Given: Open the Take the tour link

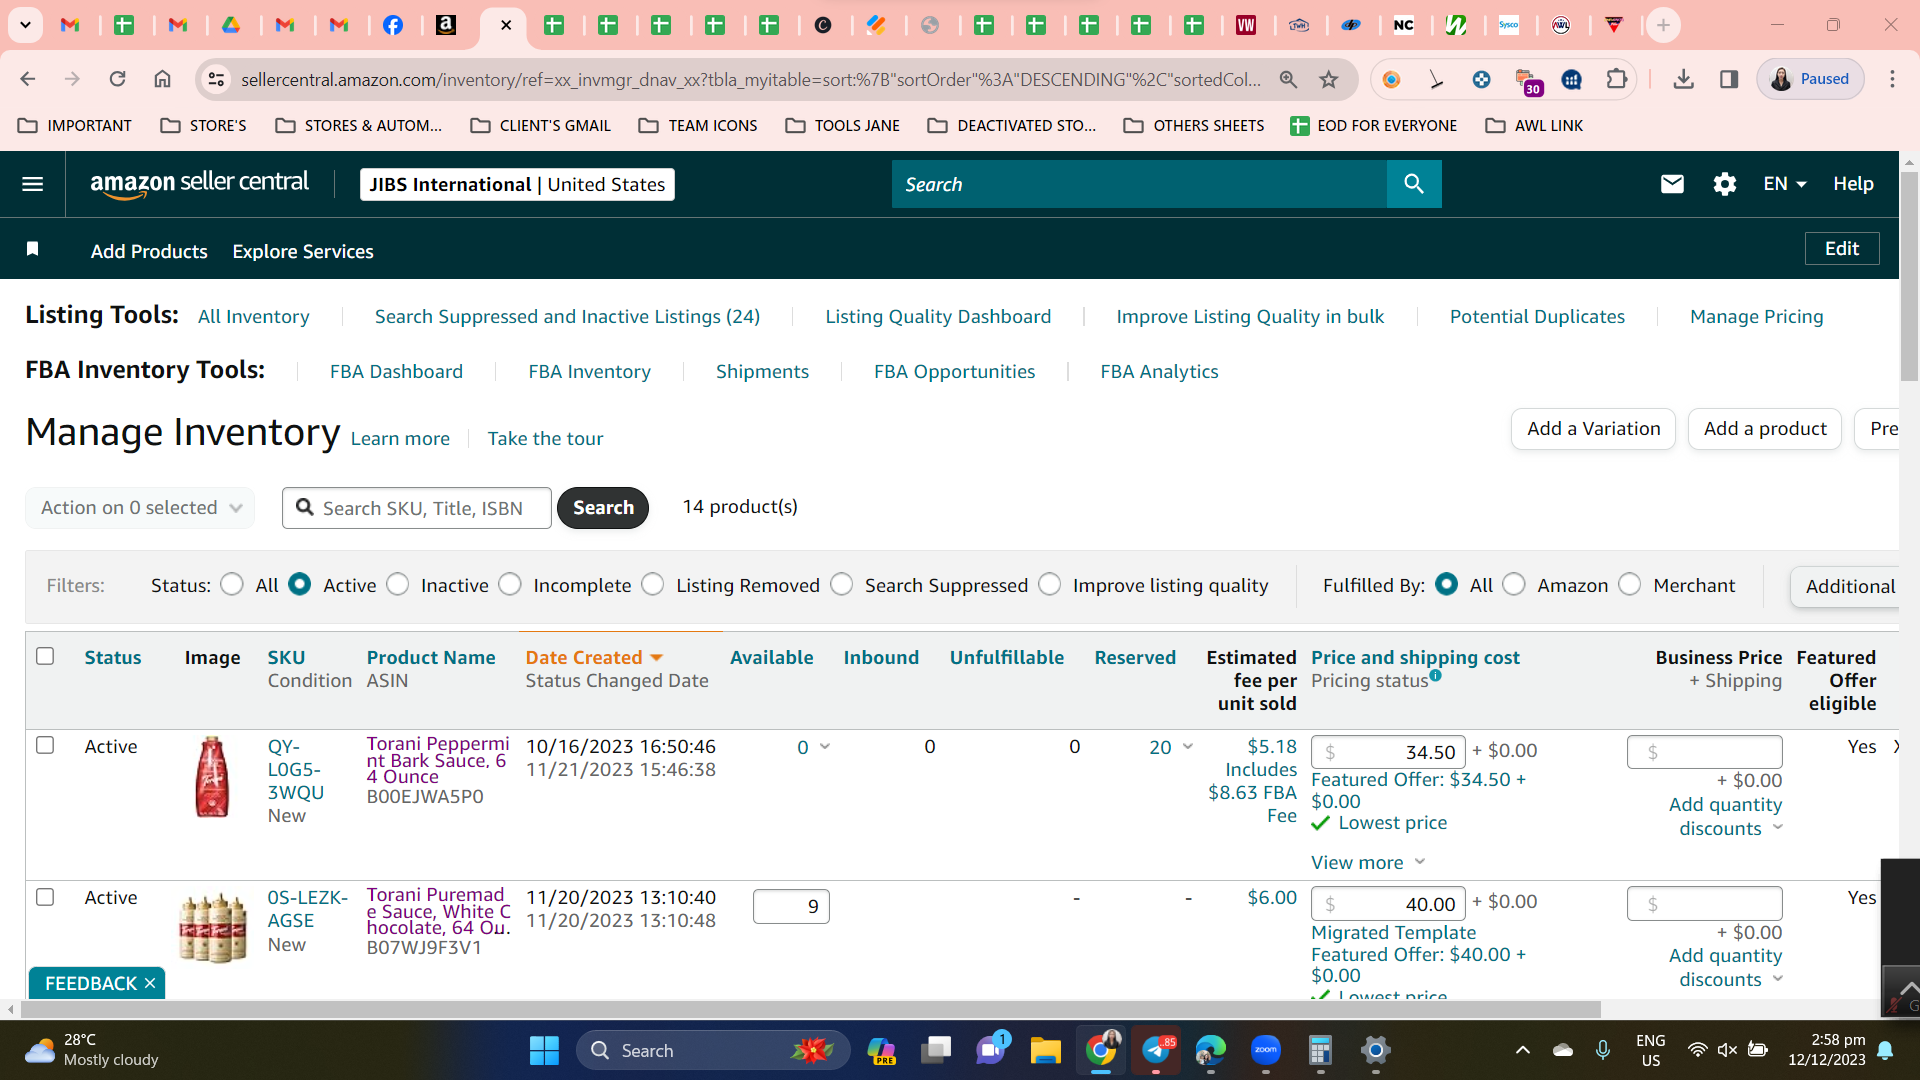Looking at the screenshot, I should pyautogui.click(x=545, y=439).
